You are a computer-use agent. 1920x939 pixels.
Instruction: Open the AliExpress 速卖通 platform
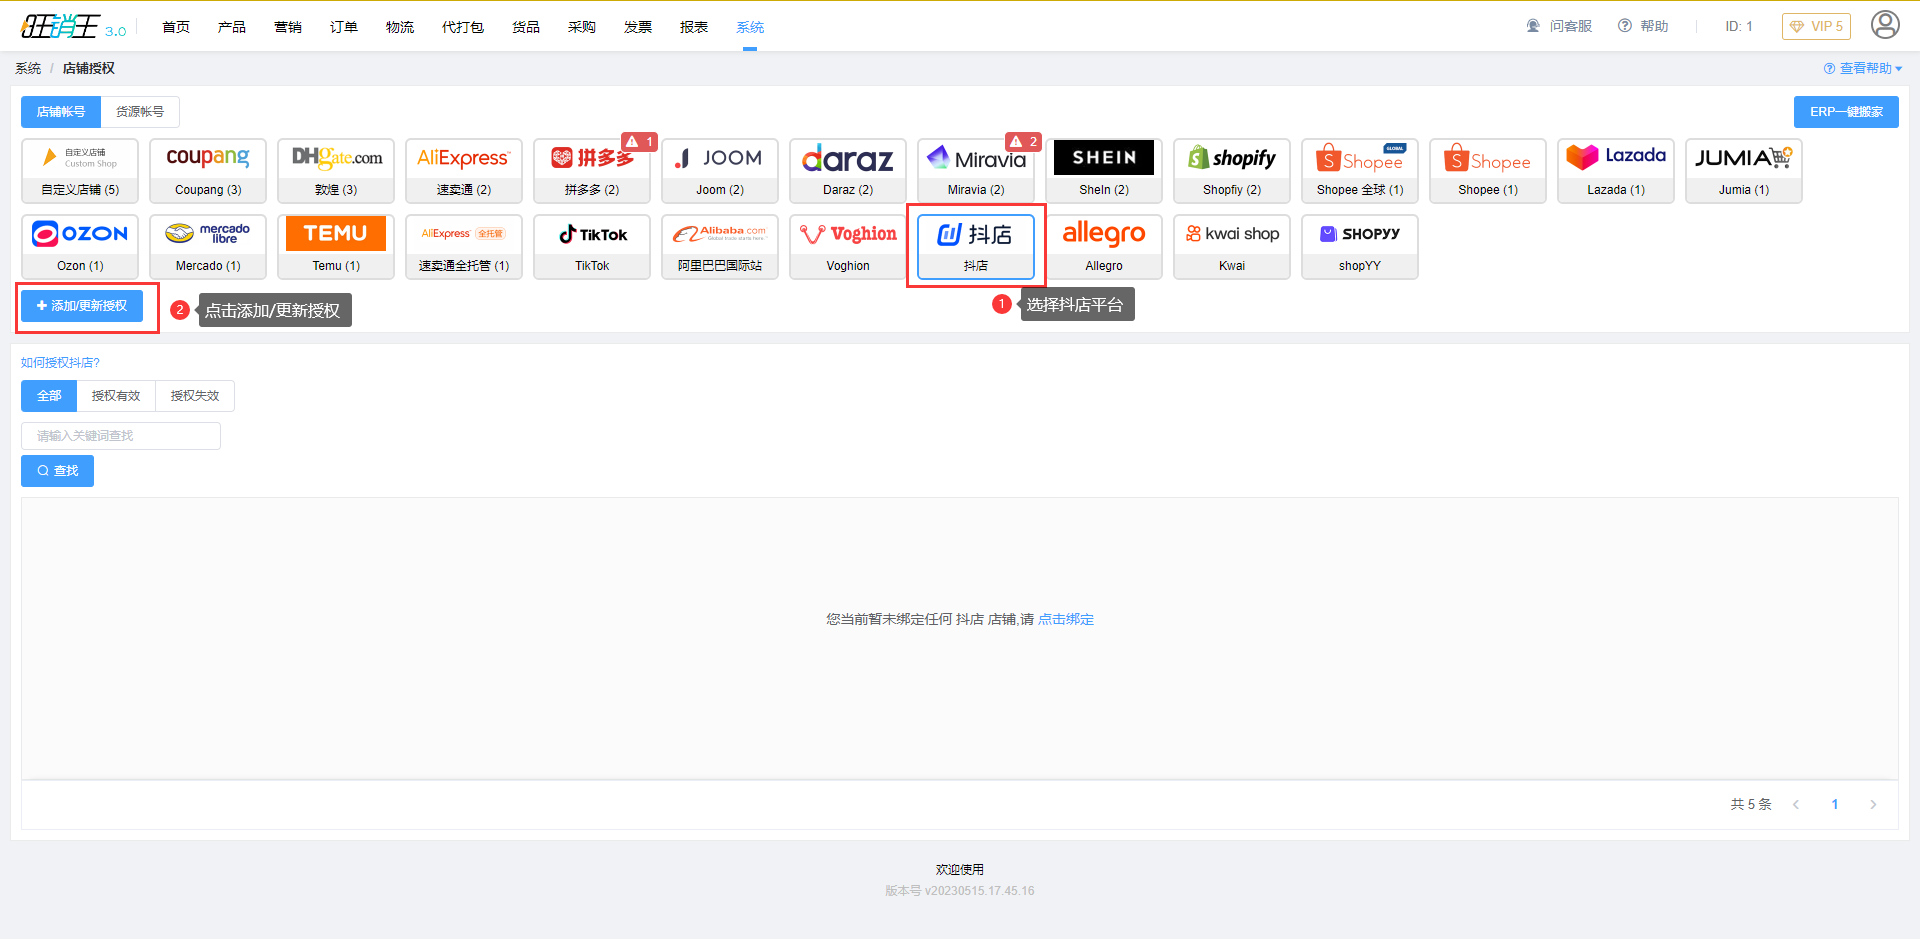pos(464,171)
